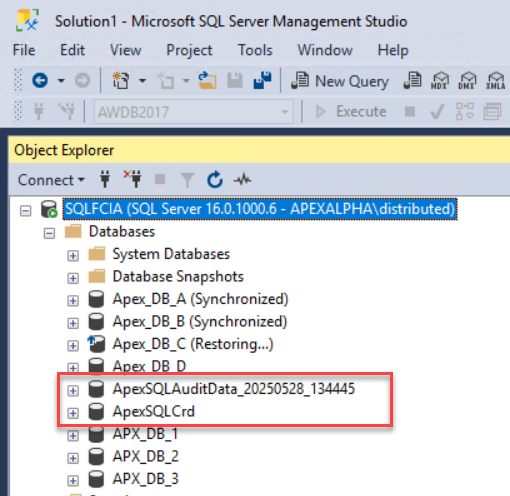Click the navigate back arrow icon
Screen dimensions: 510x496
pos(40,80)
